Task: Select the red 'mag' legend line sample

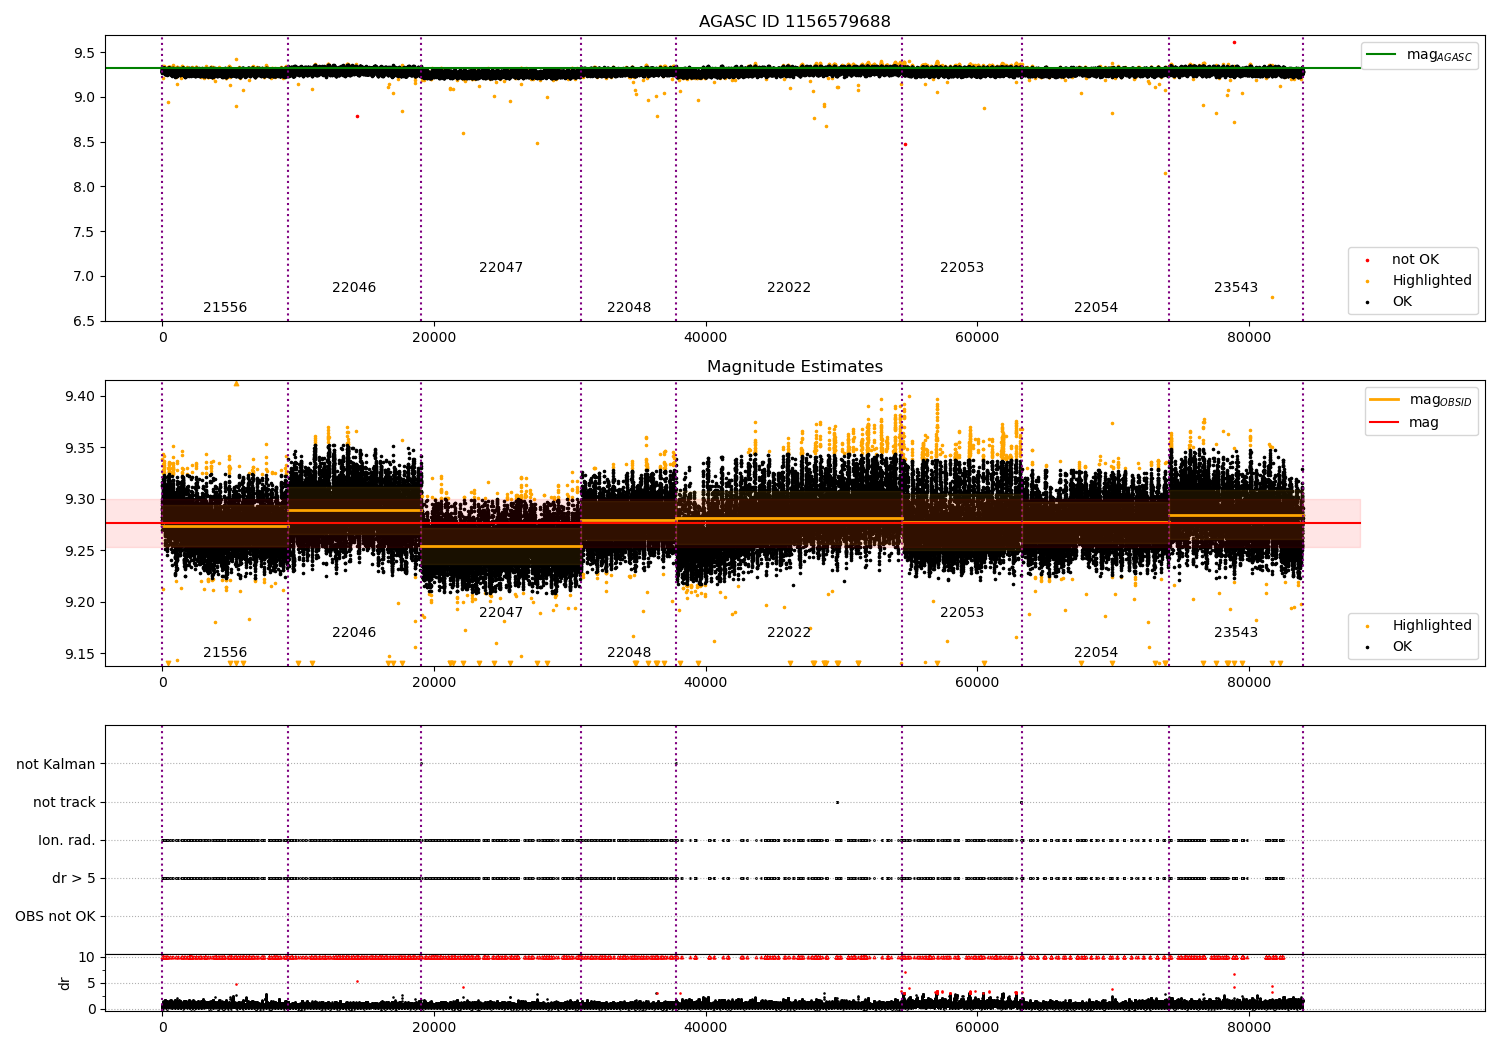Action: 1384,423
